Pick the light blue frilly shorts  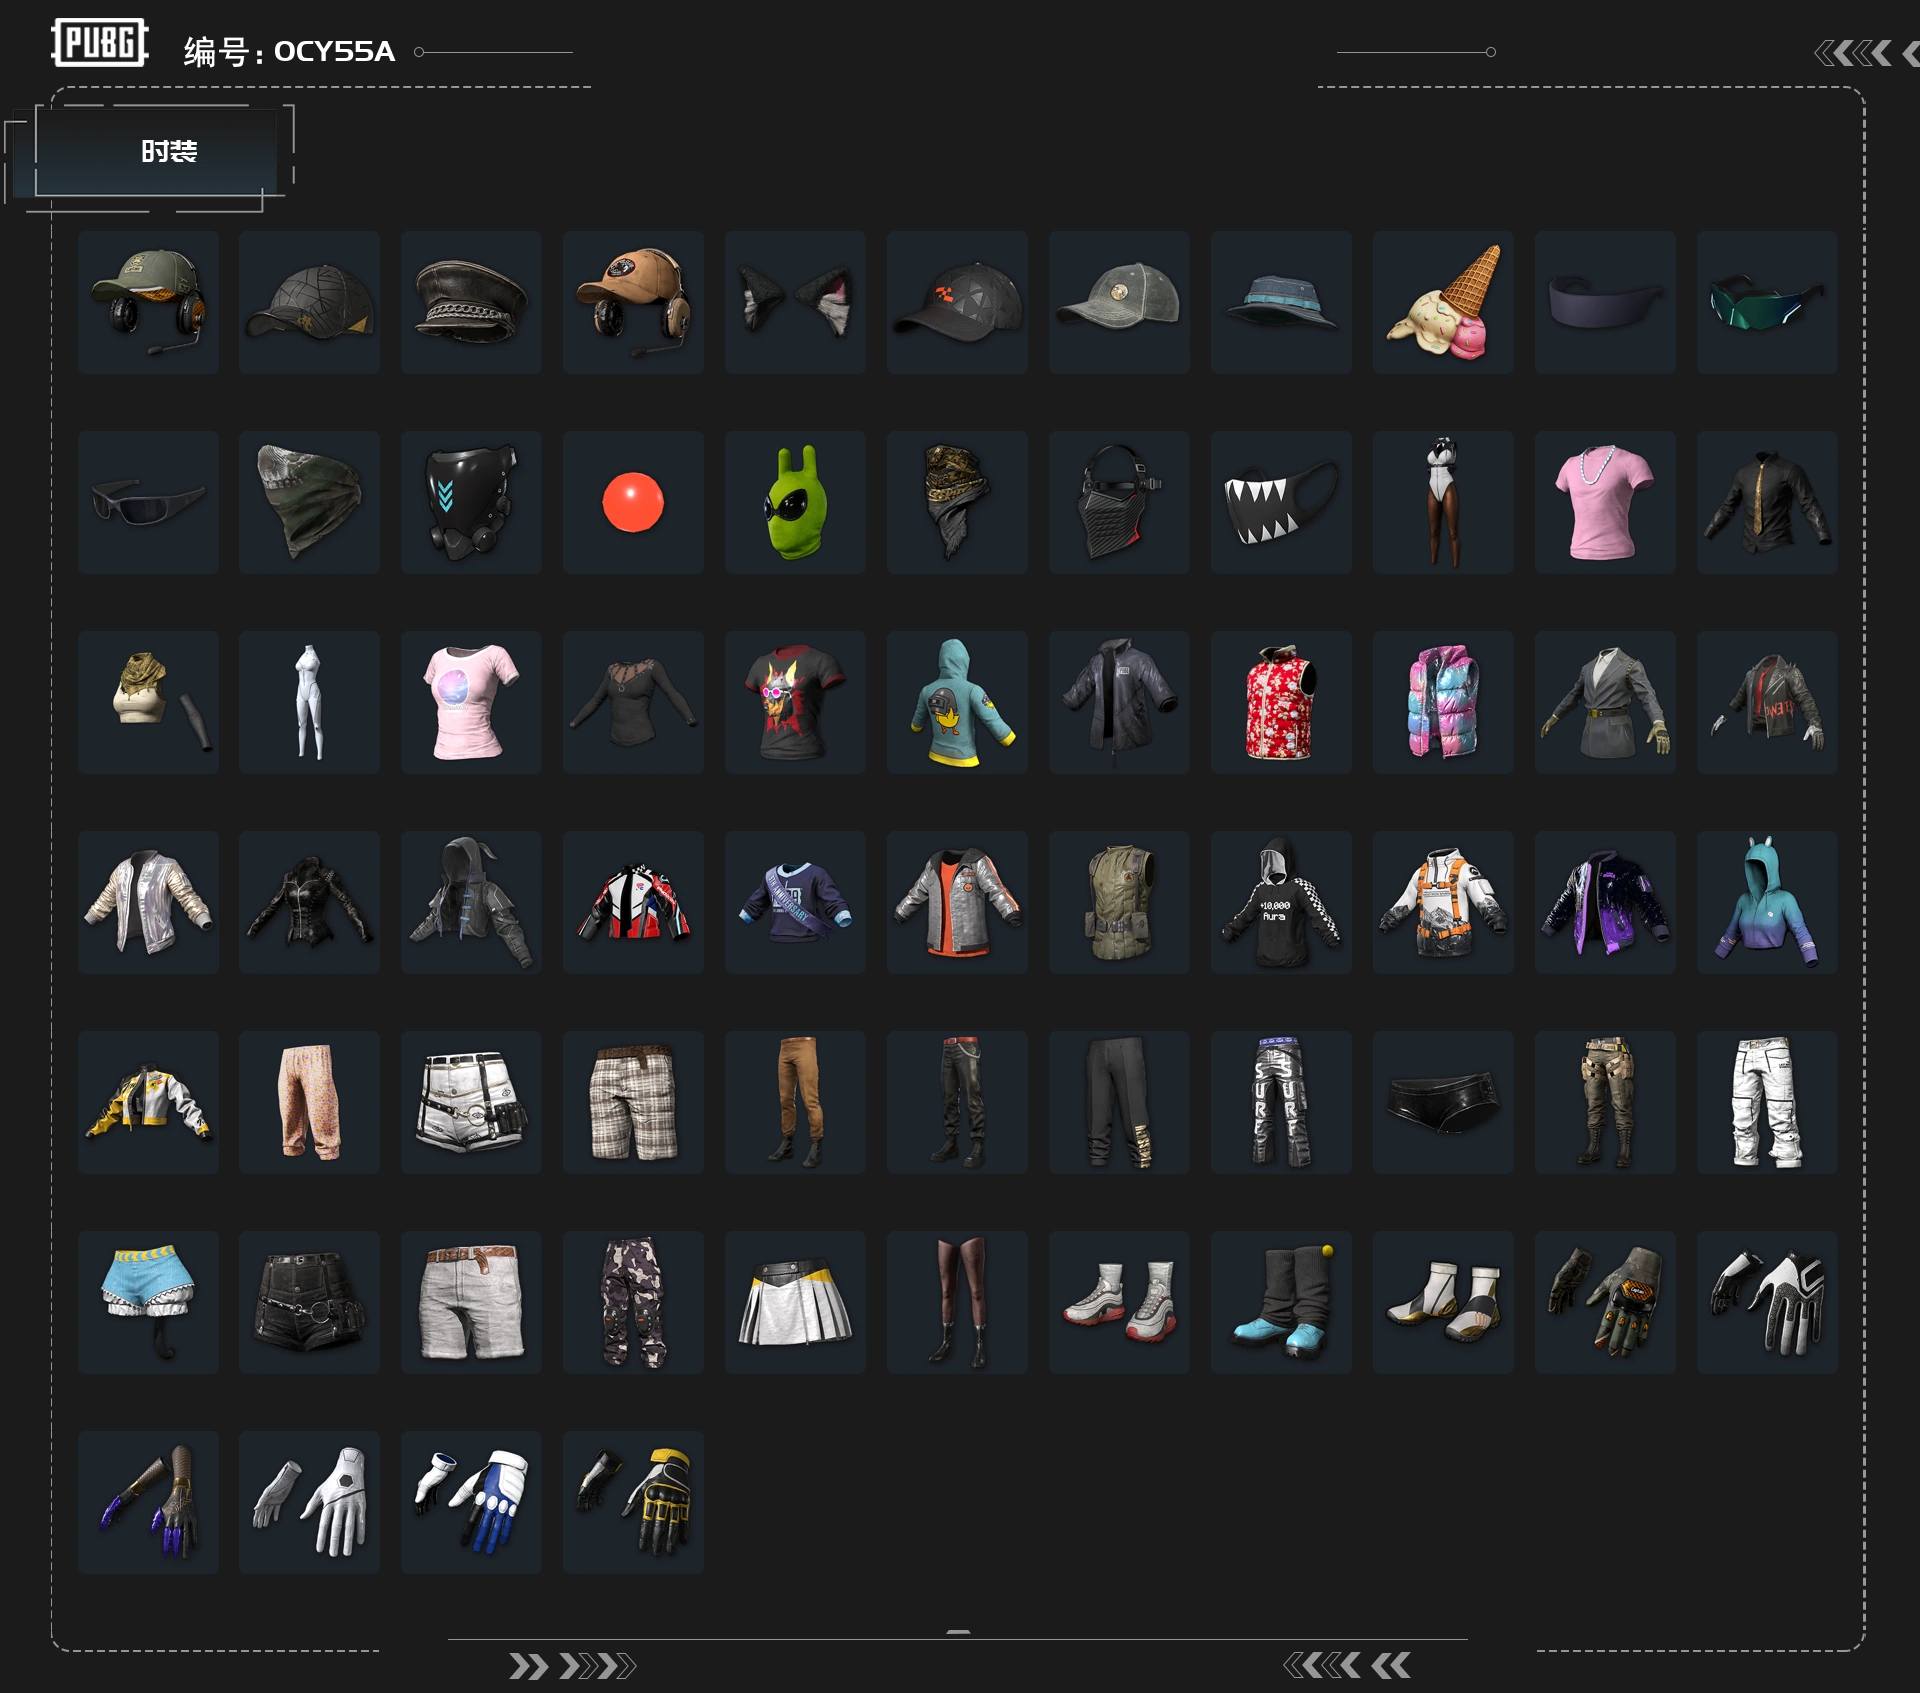148,1302
